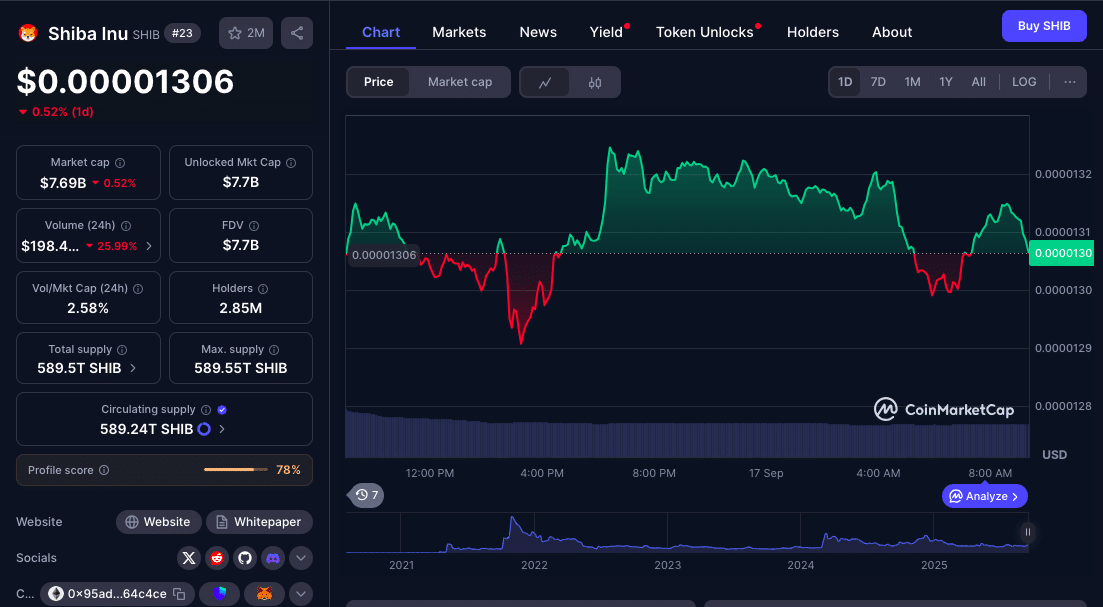Toggle the chart to Price view
This screenshot has height=607, width=1103.
[378, 82]
